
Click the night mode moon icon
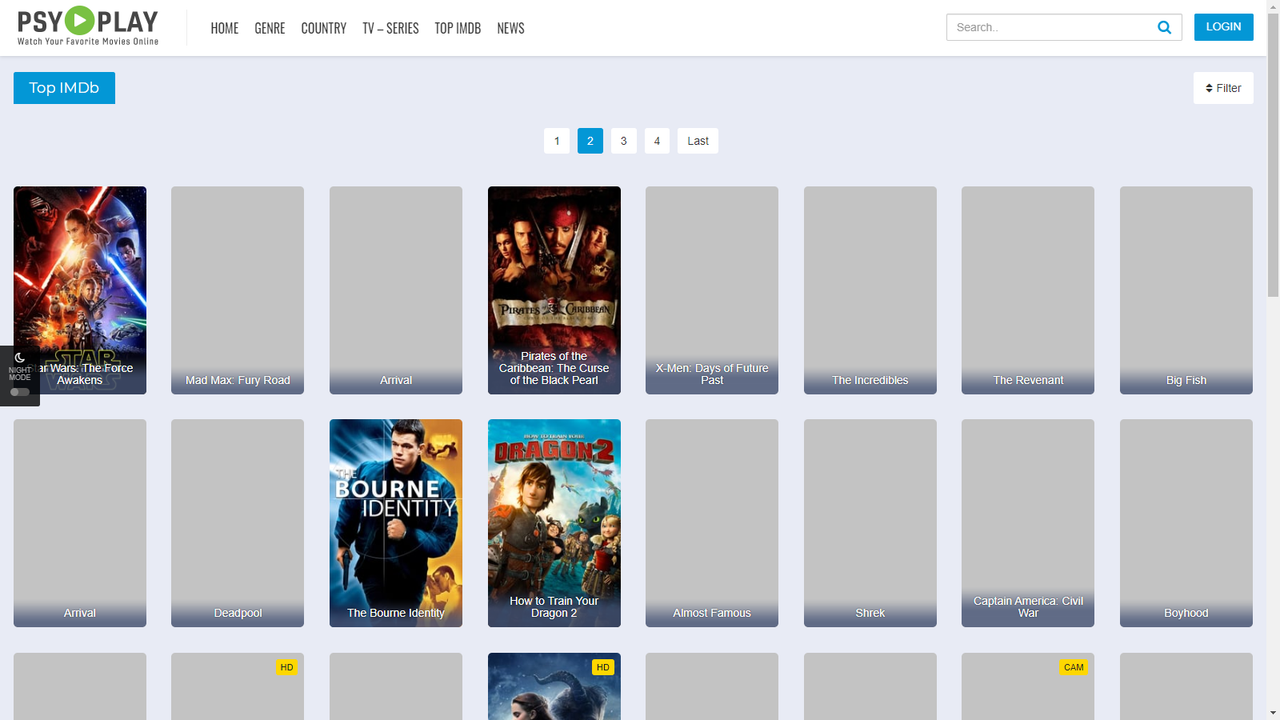coord(19,358)
